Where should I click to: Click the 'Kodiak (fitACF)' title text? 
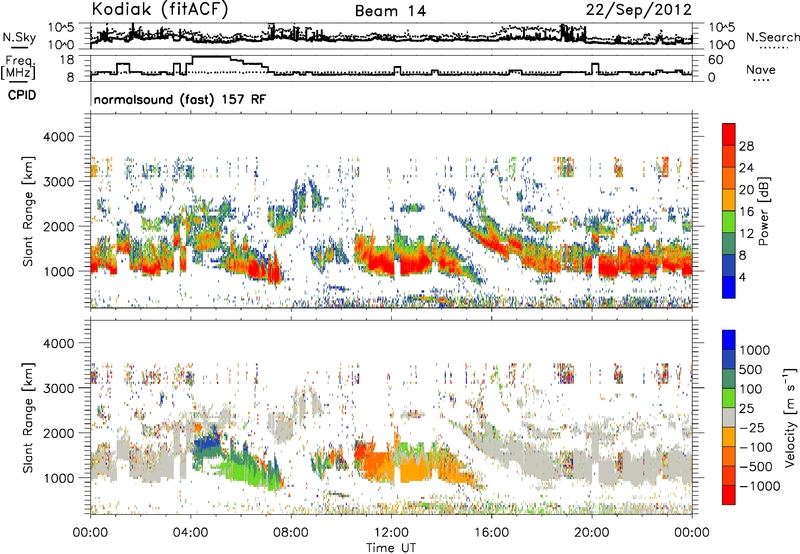tap(160, 10)
